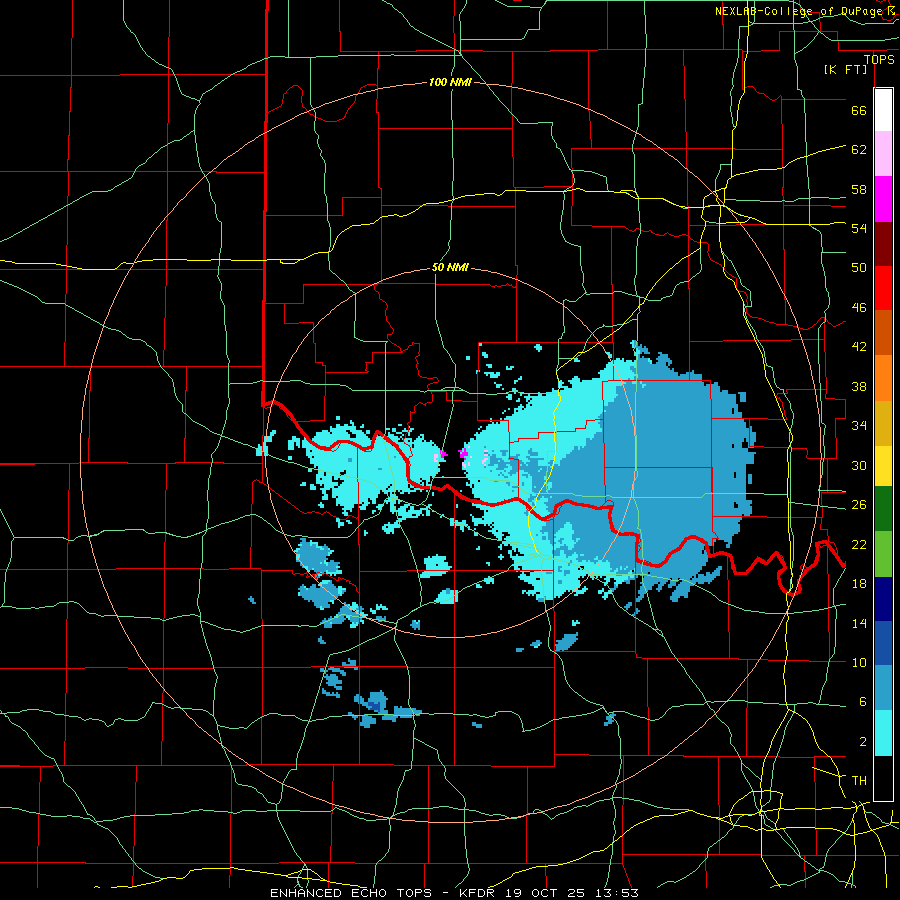900x900 pixels.
Task: Click the 50 NMI range ring label
Action: pos(450,267)
